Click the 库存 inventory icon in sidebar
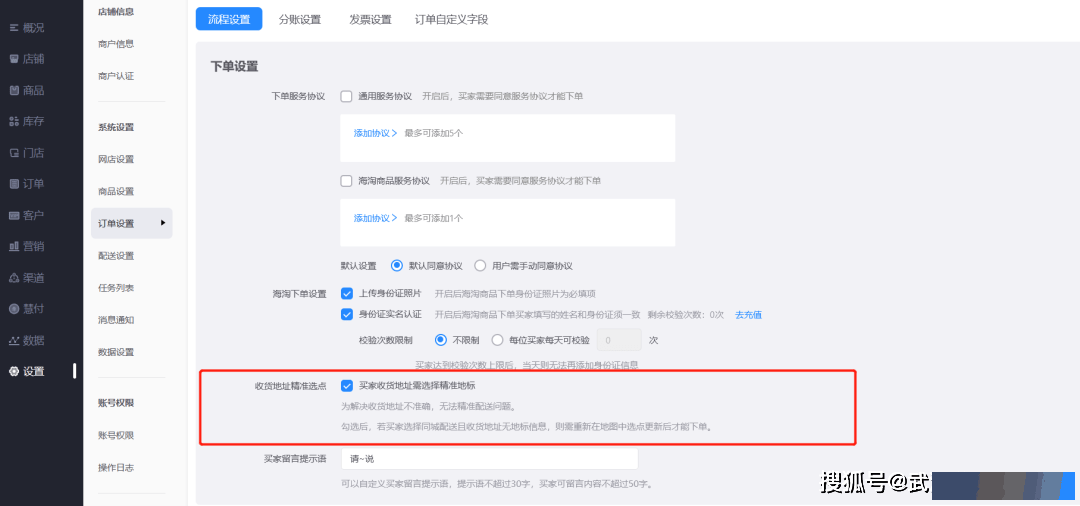 [x=14, y=122]
